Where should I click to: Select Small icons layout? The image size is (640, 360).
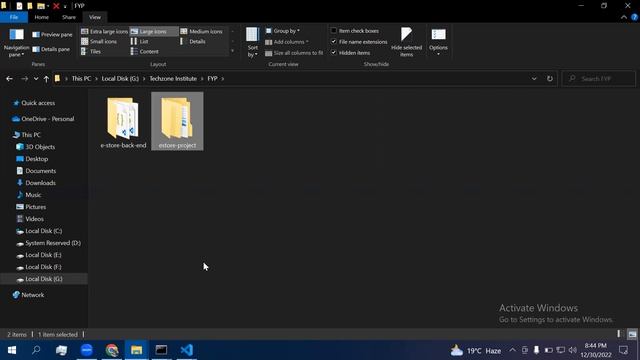pyautogui.click(x=99, y=42)
